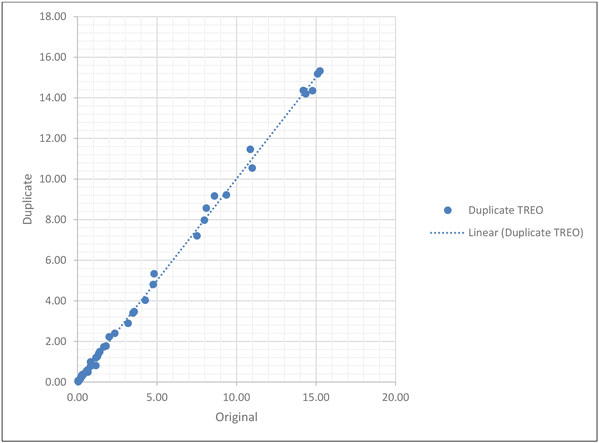The width and height of the screenshot is (599, 443).
Task: Click the data point at about 4.00
Action: pos(145,300)
